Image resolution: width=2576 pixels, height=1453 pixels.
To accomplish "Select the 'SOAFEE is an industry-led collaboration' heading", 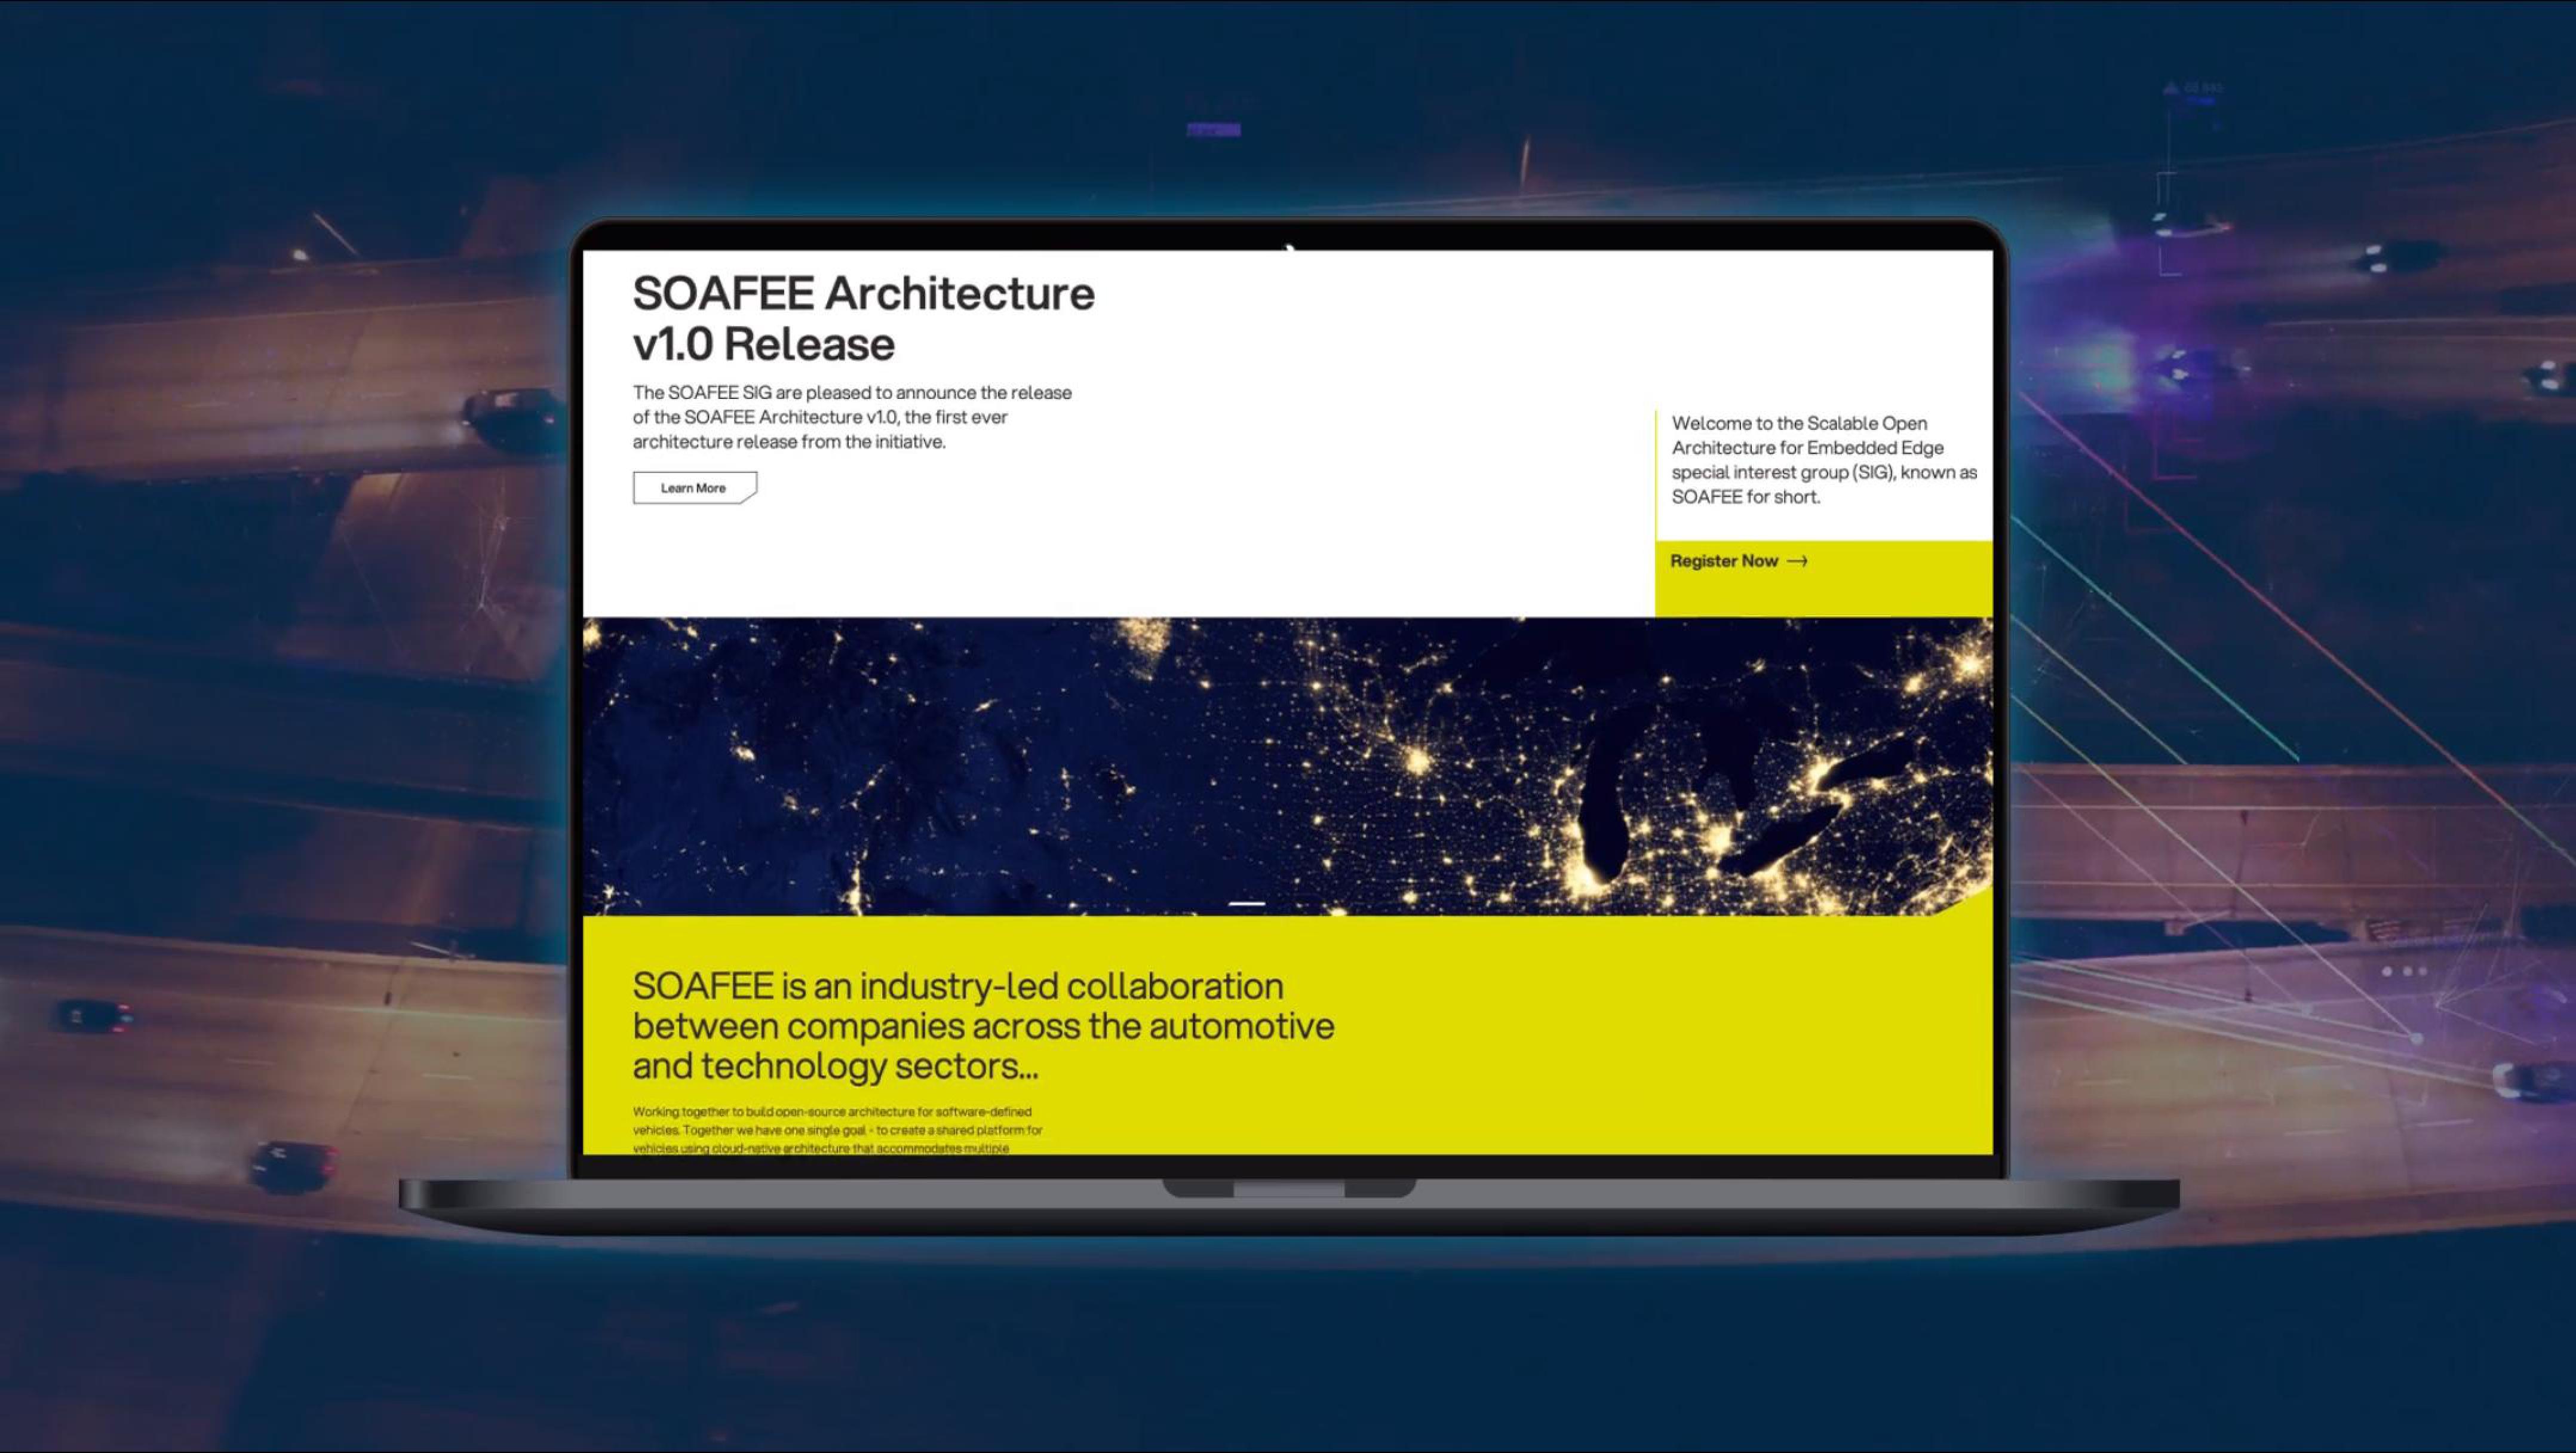I will (x=983, y=1026).
